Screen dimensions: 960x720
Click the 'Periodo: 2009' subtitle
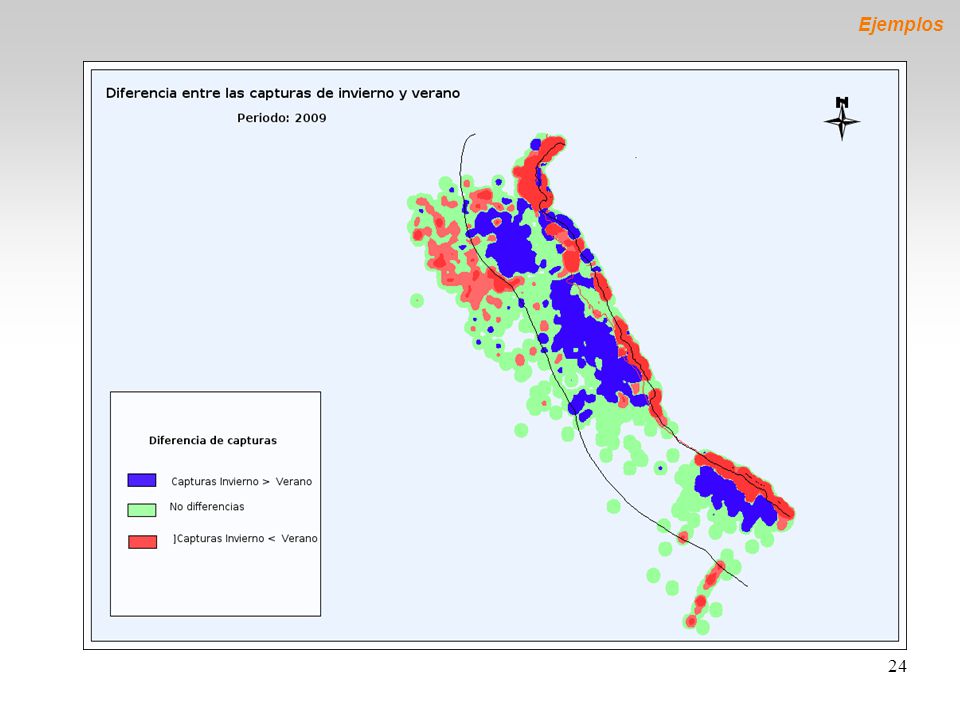coord(282,118)
